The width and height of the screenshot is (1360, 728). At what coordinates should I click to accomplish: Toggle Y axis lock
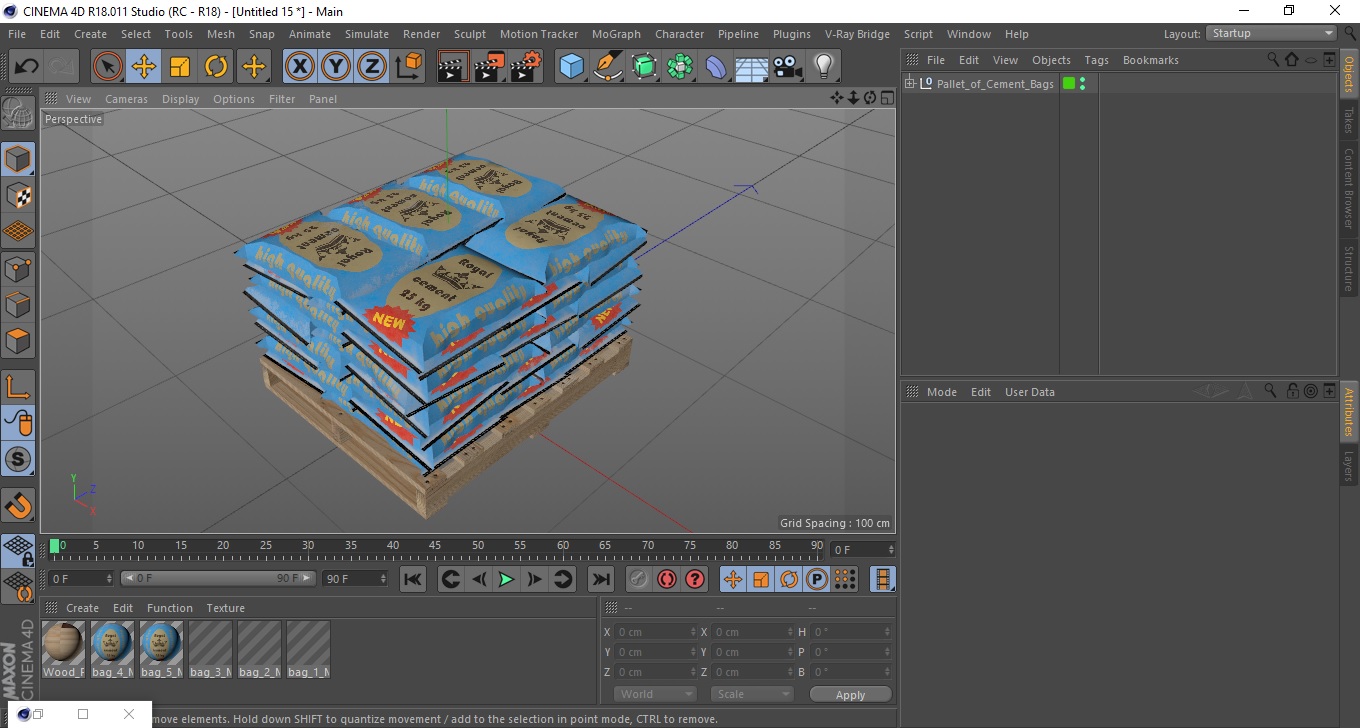tap(336, 67)
